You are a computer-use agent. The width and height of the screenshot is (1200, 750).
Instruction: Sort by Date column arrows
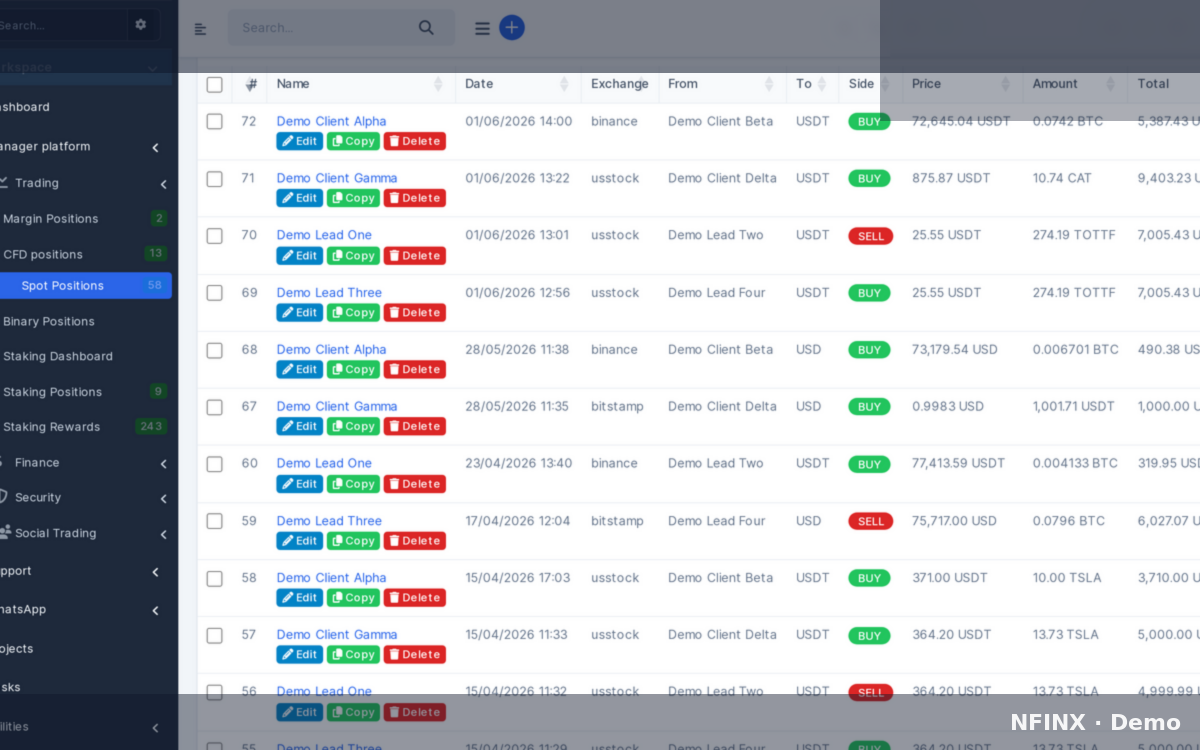pyautogui.click(x=564, y=84)
